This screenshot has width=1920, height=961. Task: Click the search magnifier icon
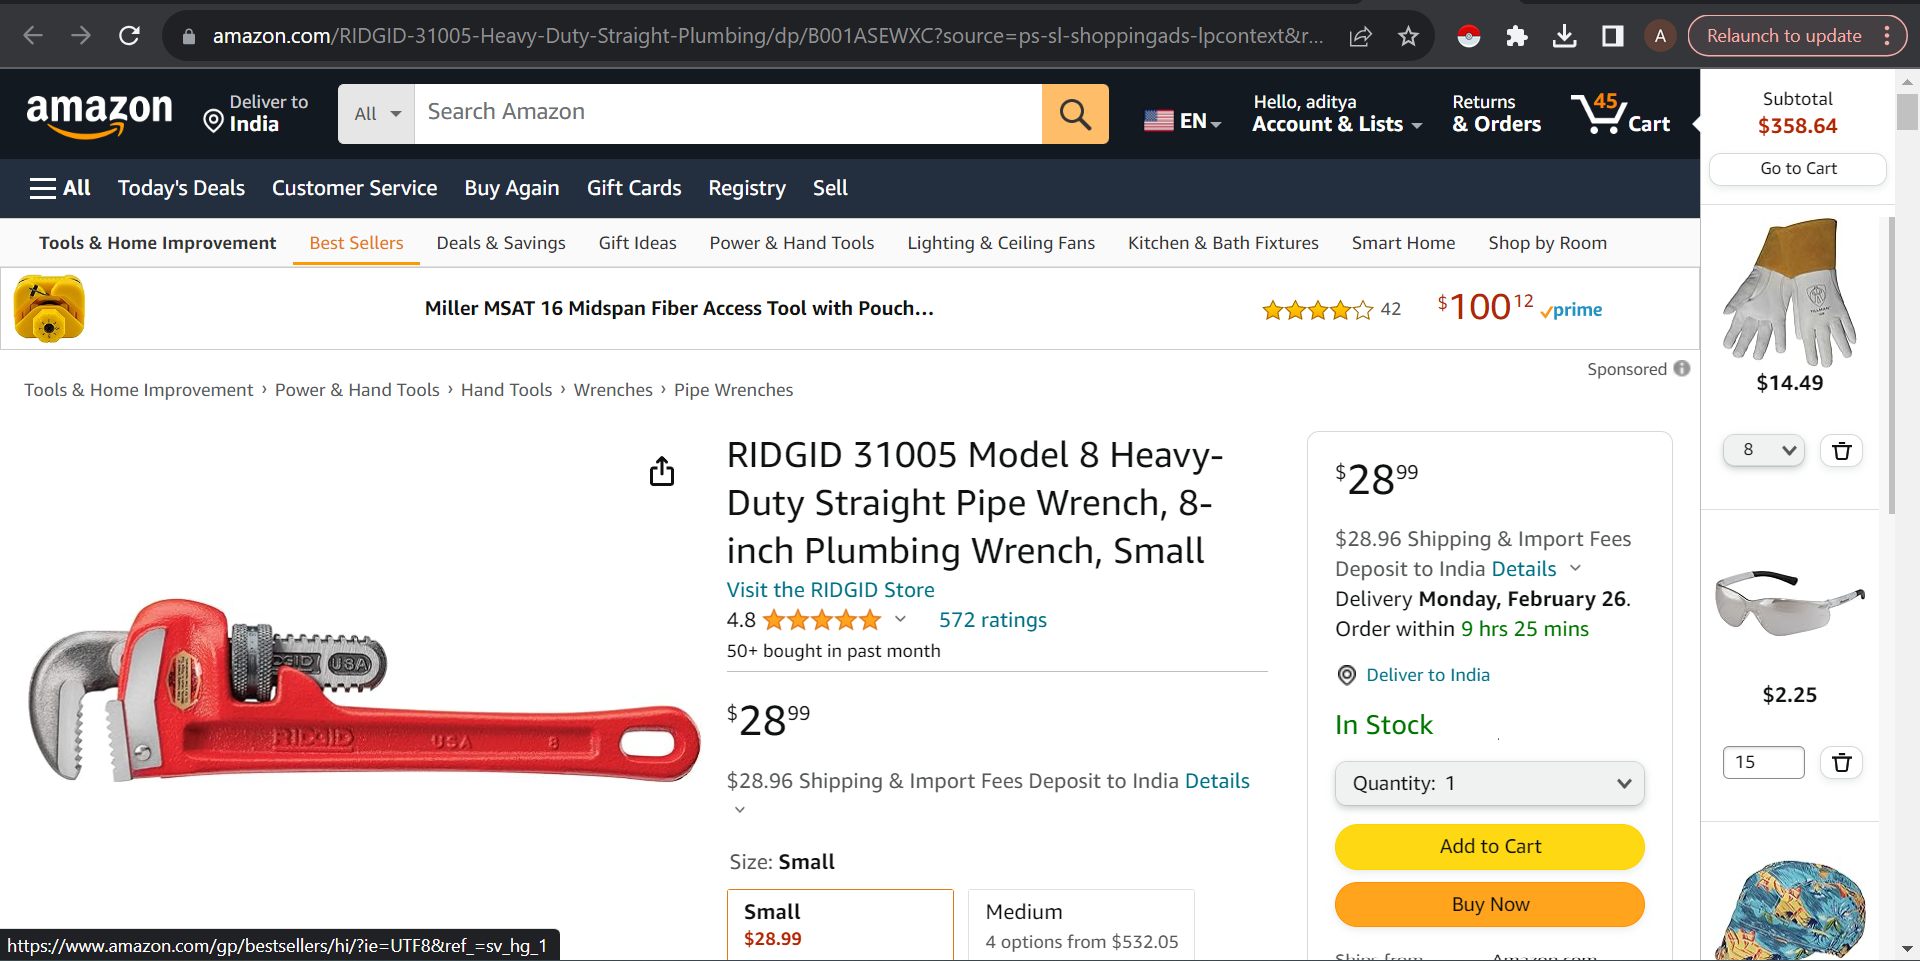1075,113
